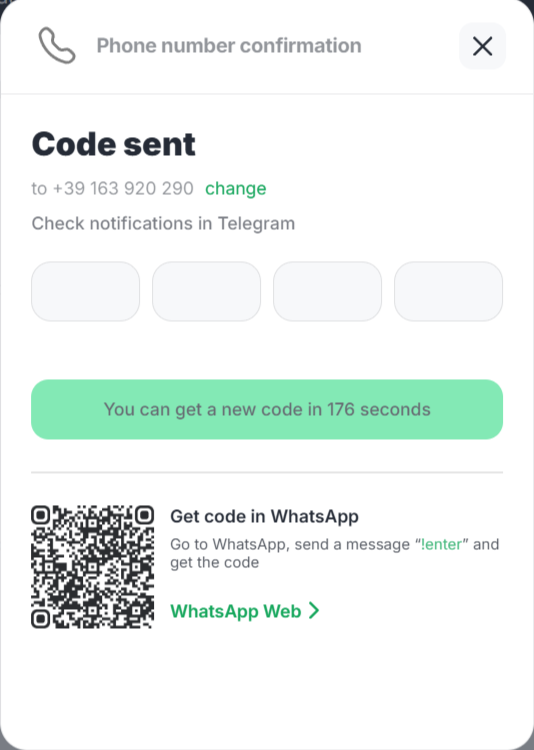Click the WhatsApp QR code image
The height and width of the screenshot is (750, 534).
click(92, 567)
